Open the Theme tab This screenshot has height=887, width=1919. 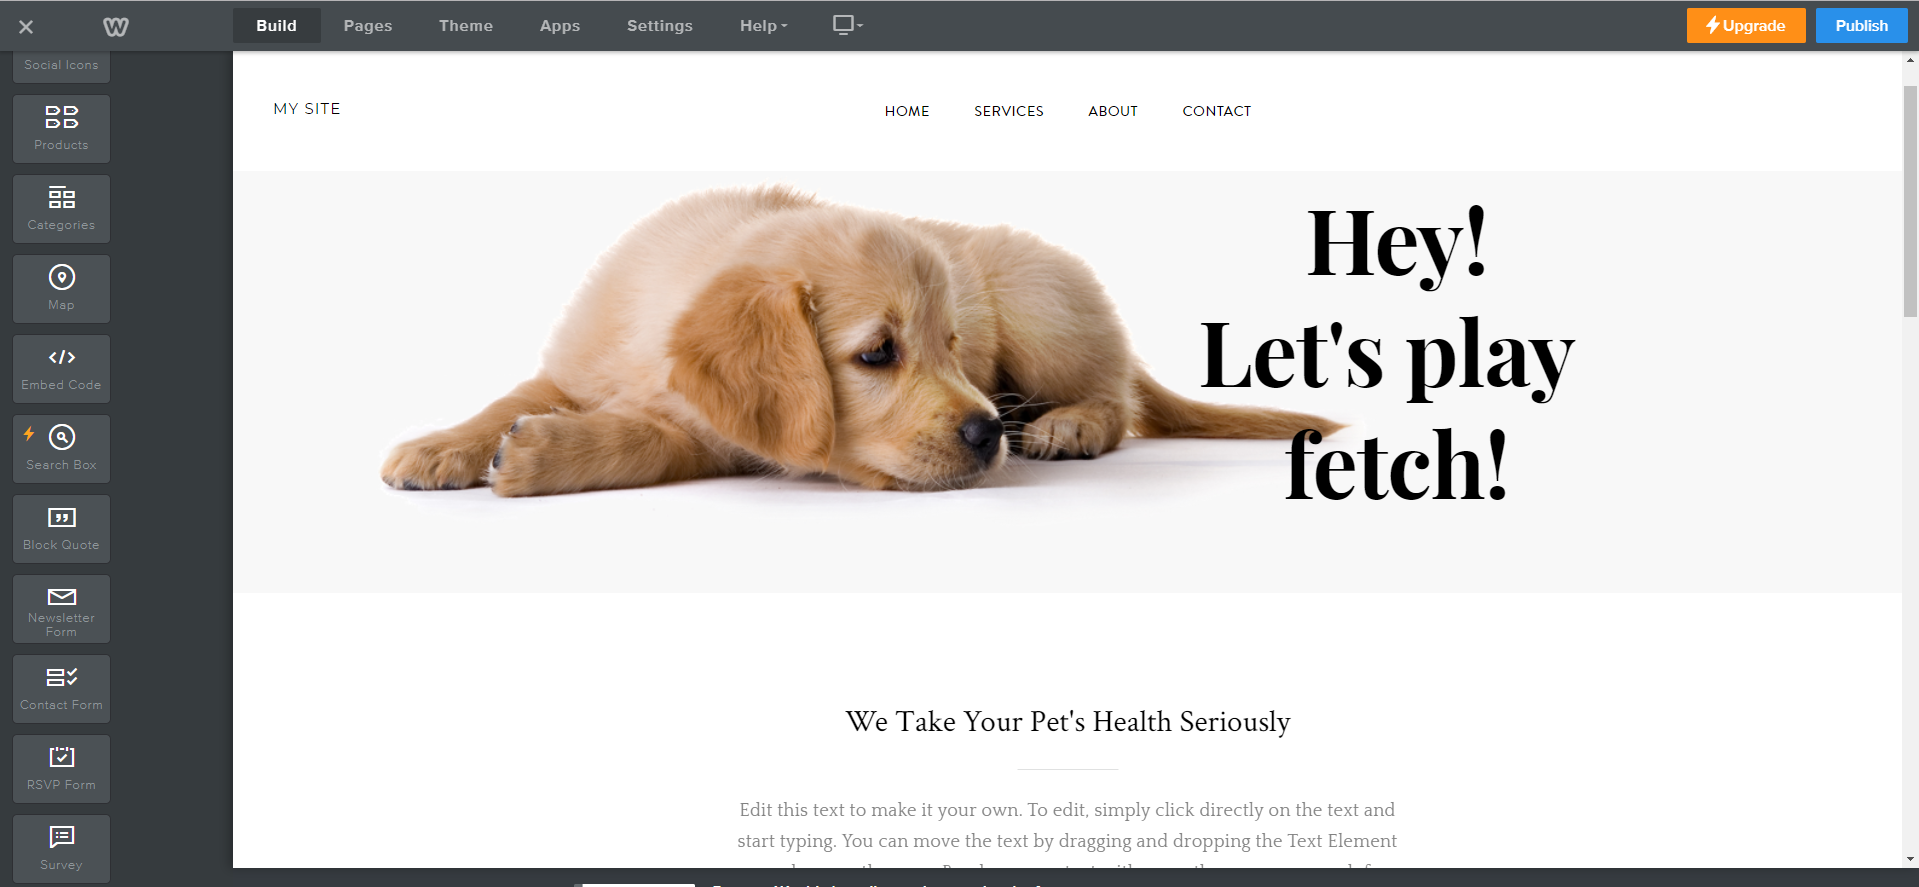[x=466, y=26]
